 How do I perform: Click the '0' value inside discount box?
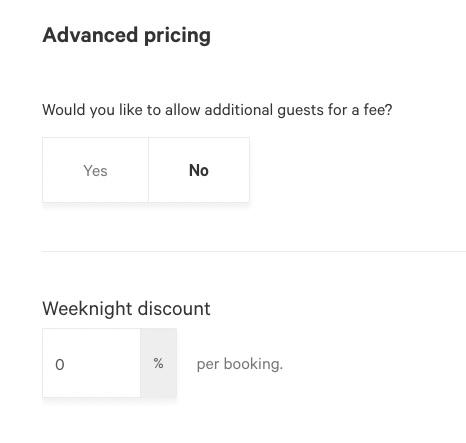pos(60,365)
